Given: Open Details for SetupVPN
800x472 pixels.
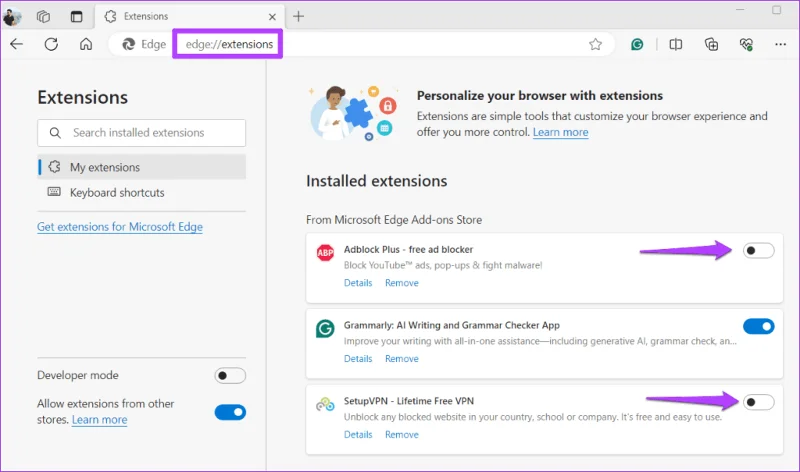Looking at the screenshot, I should [358, 434].
